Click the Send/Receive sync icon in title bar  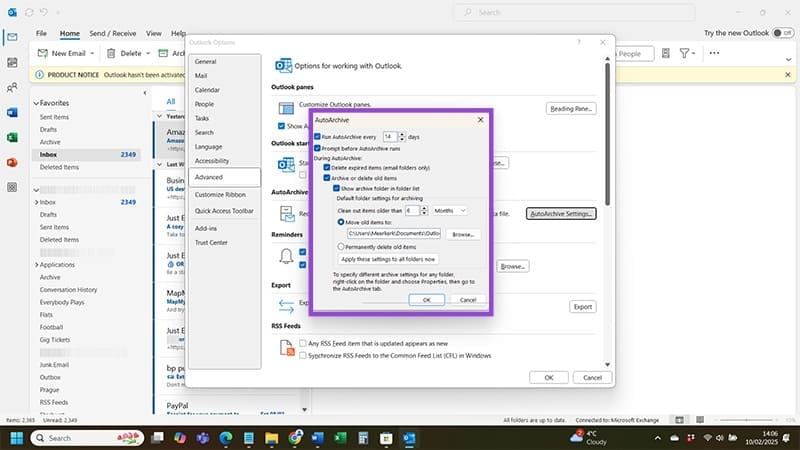pyautogui.click(x=29, y=12)
